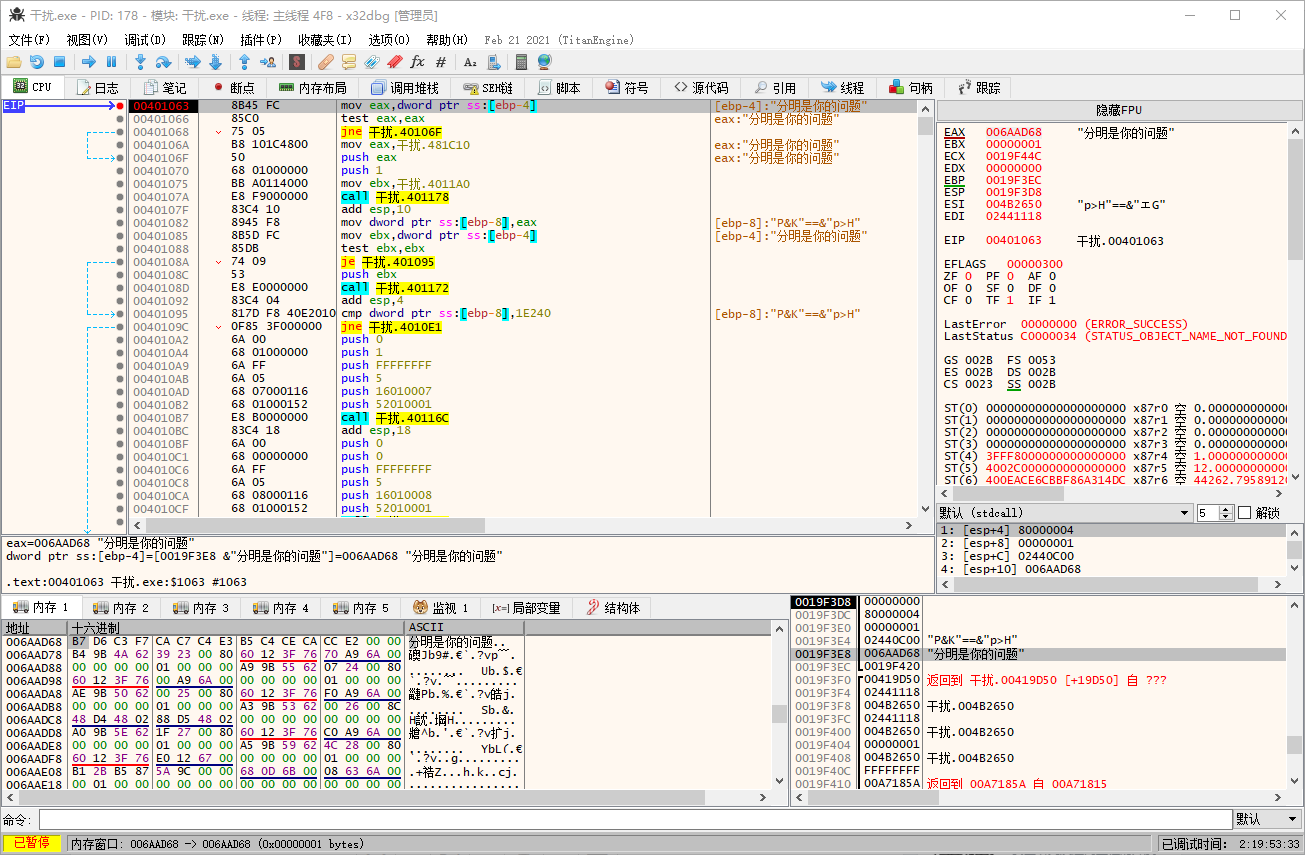Select the 内存 2 dump tab
This screenshot has height=855, width=1305.
point(121,608)
